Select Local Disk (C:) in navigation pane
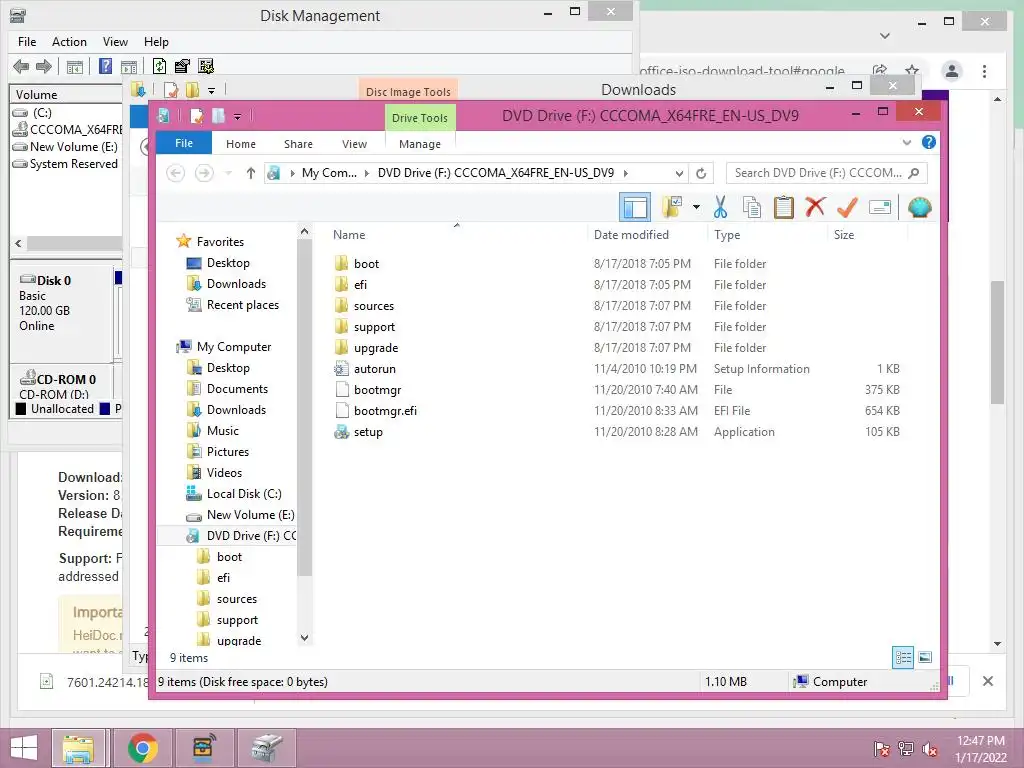The width and height of the screenshot is (1024, 768). 244,494
